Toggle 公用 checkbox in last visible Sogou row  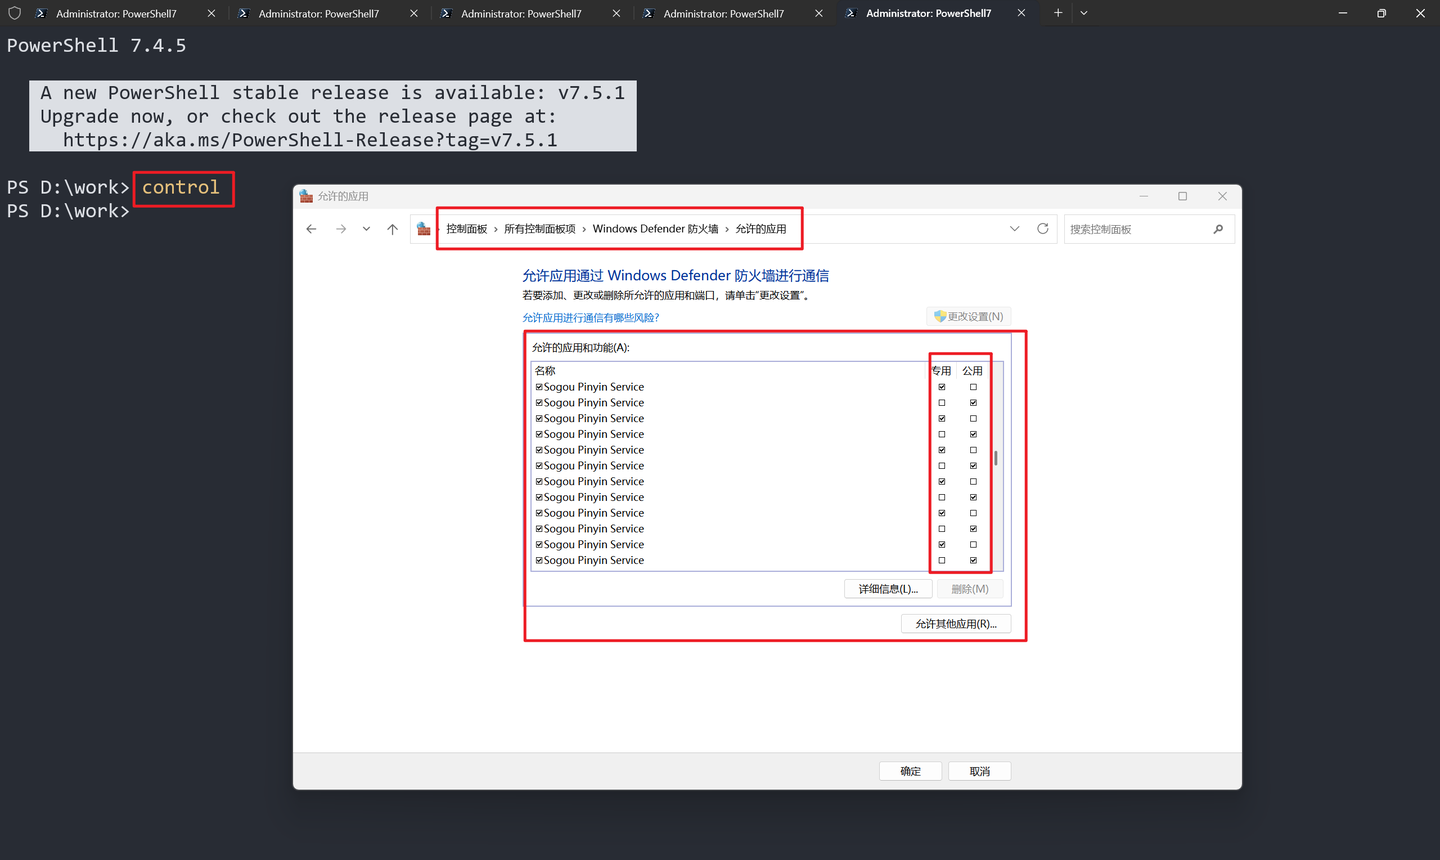(x=973, y=561)
